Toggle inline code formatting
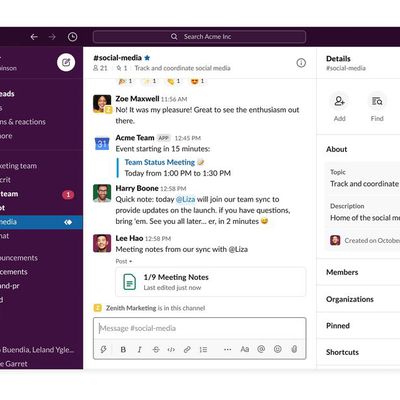The width and height of the screenshot is (400, 400). pyautogui.click(x=171, y=349)
